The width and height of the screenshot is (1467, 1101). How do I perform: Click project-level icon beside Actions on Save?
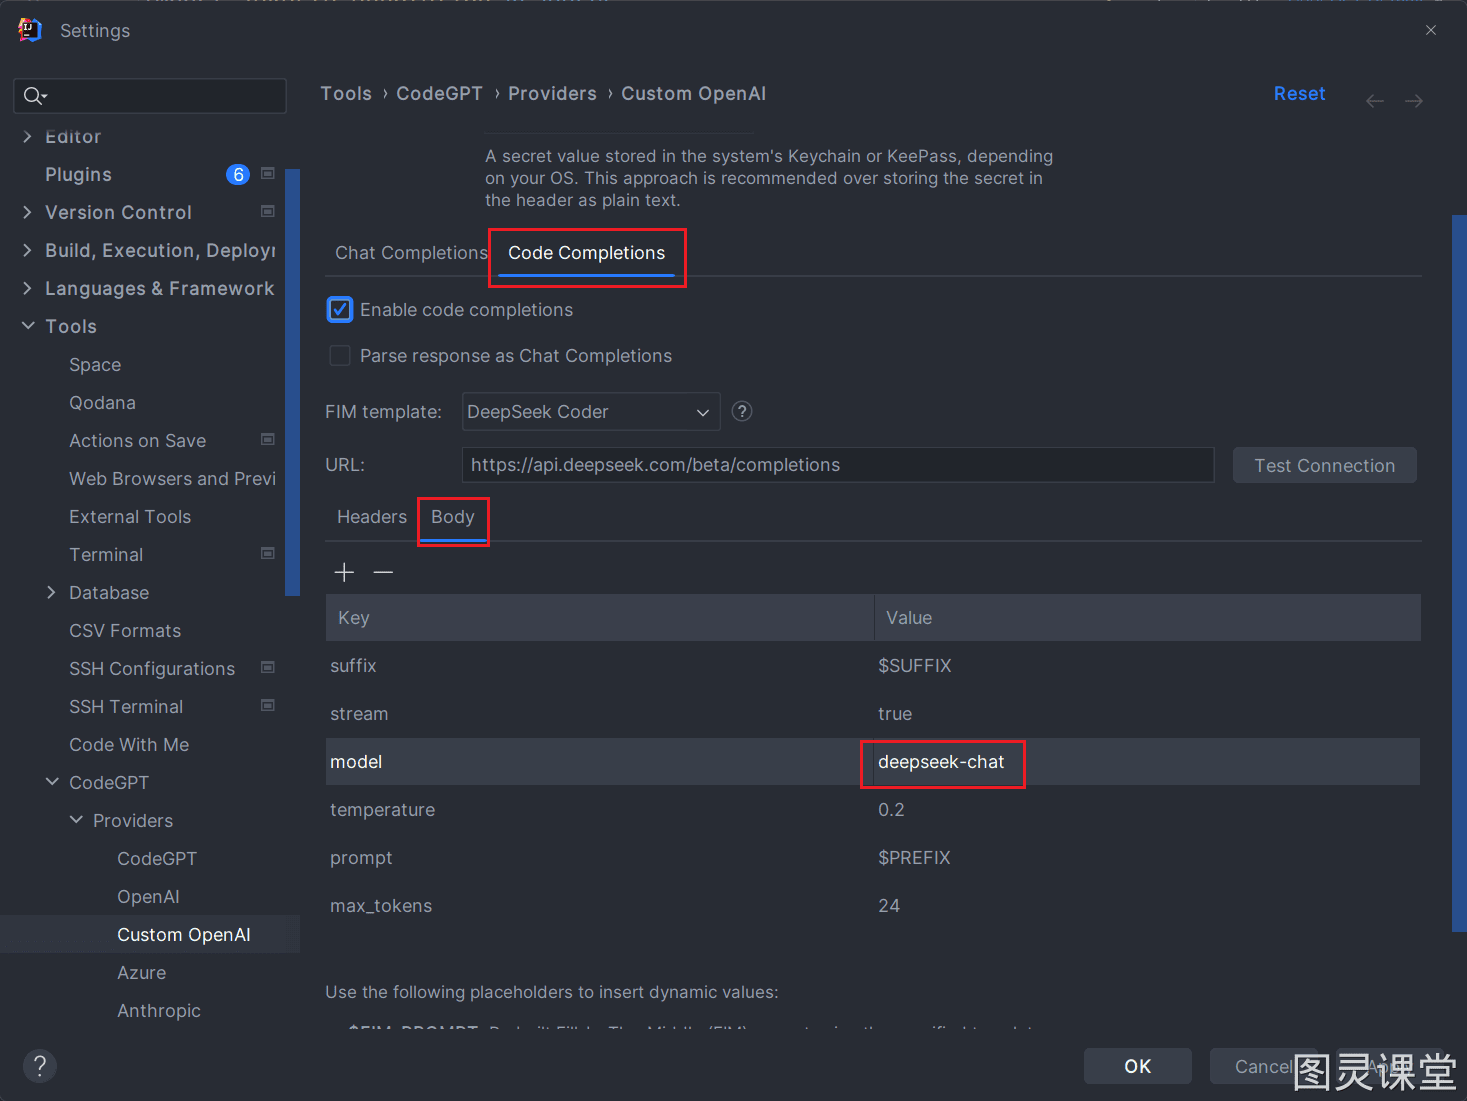(x=268, y=439)
